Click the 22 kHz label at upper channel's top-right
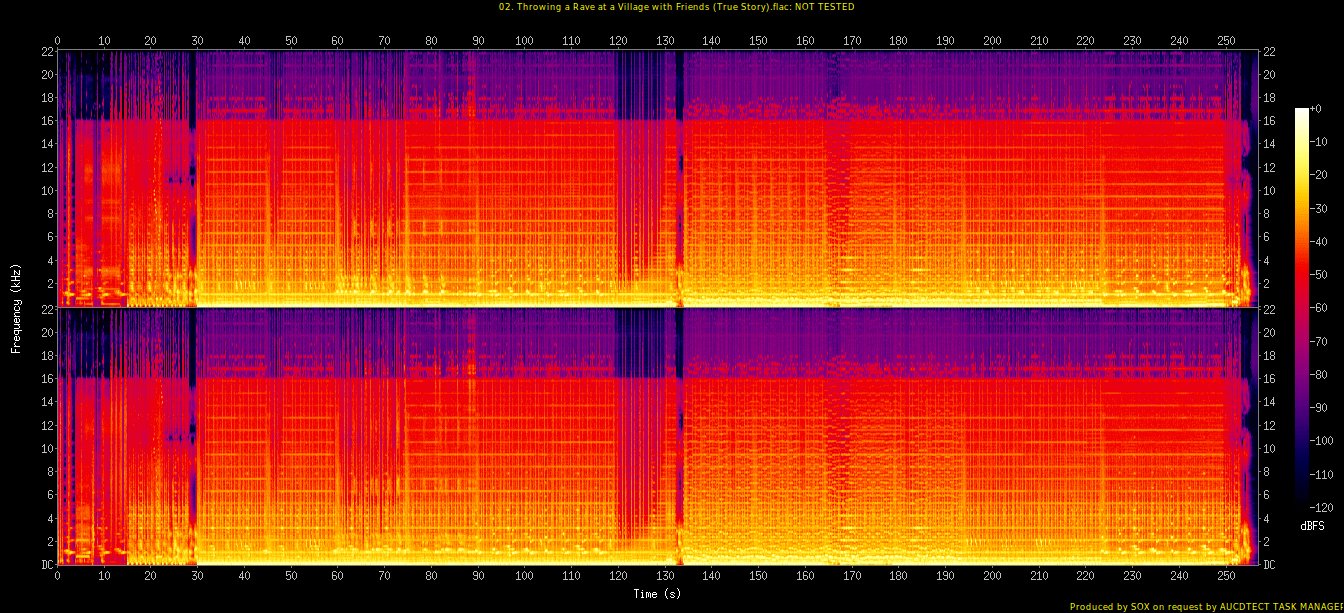This screenshot has height=613, width=1344. coord(1269,51)
